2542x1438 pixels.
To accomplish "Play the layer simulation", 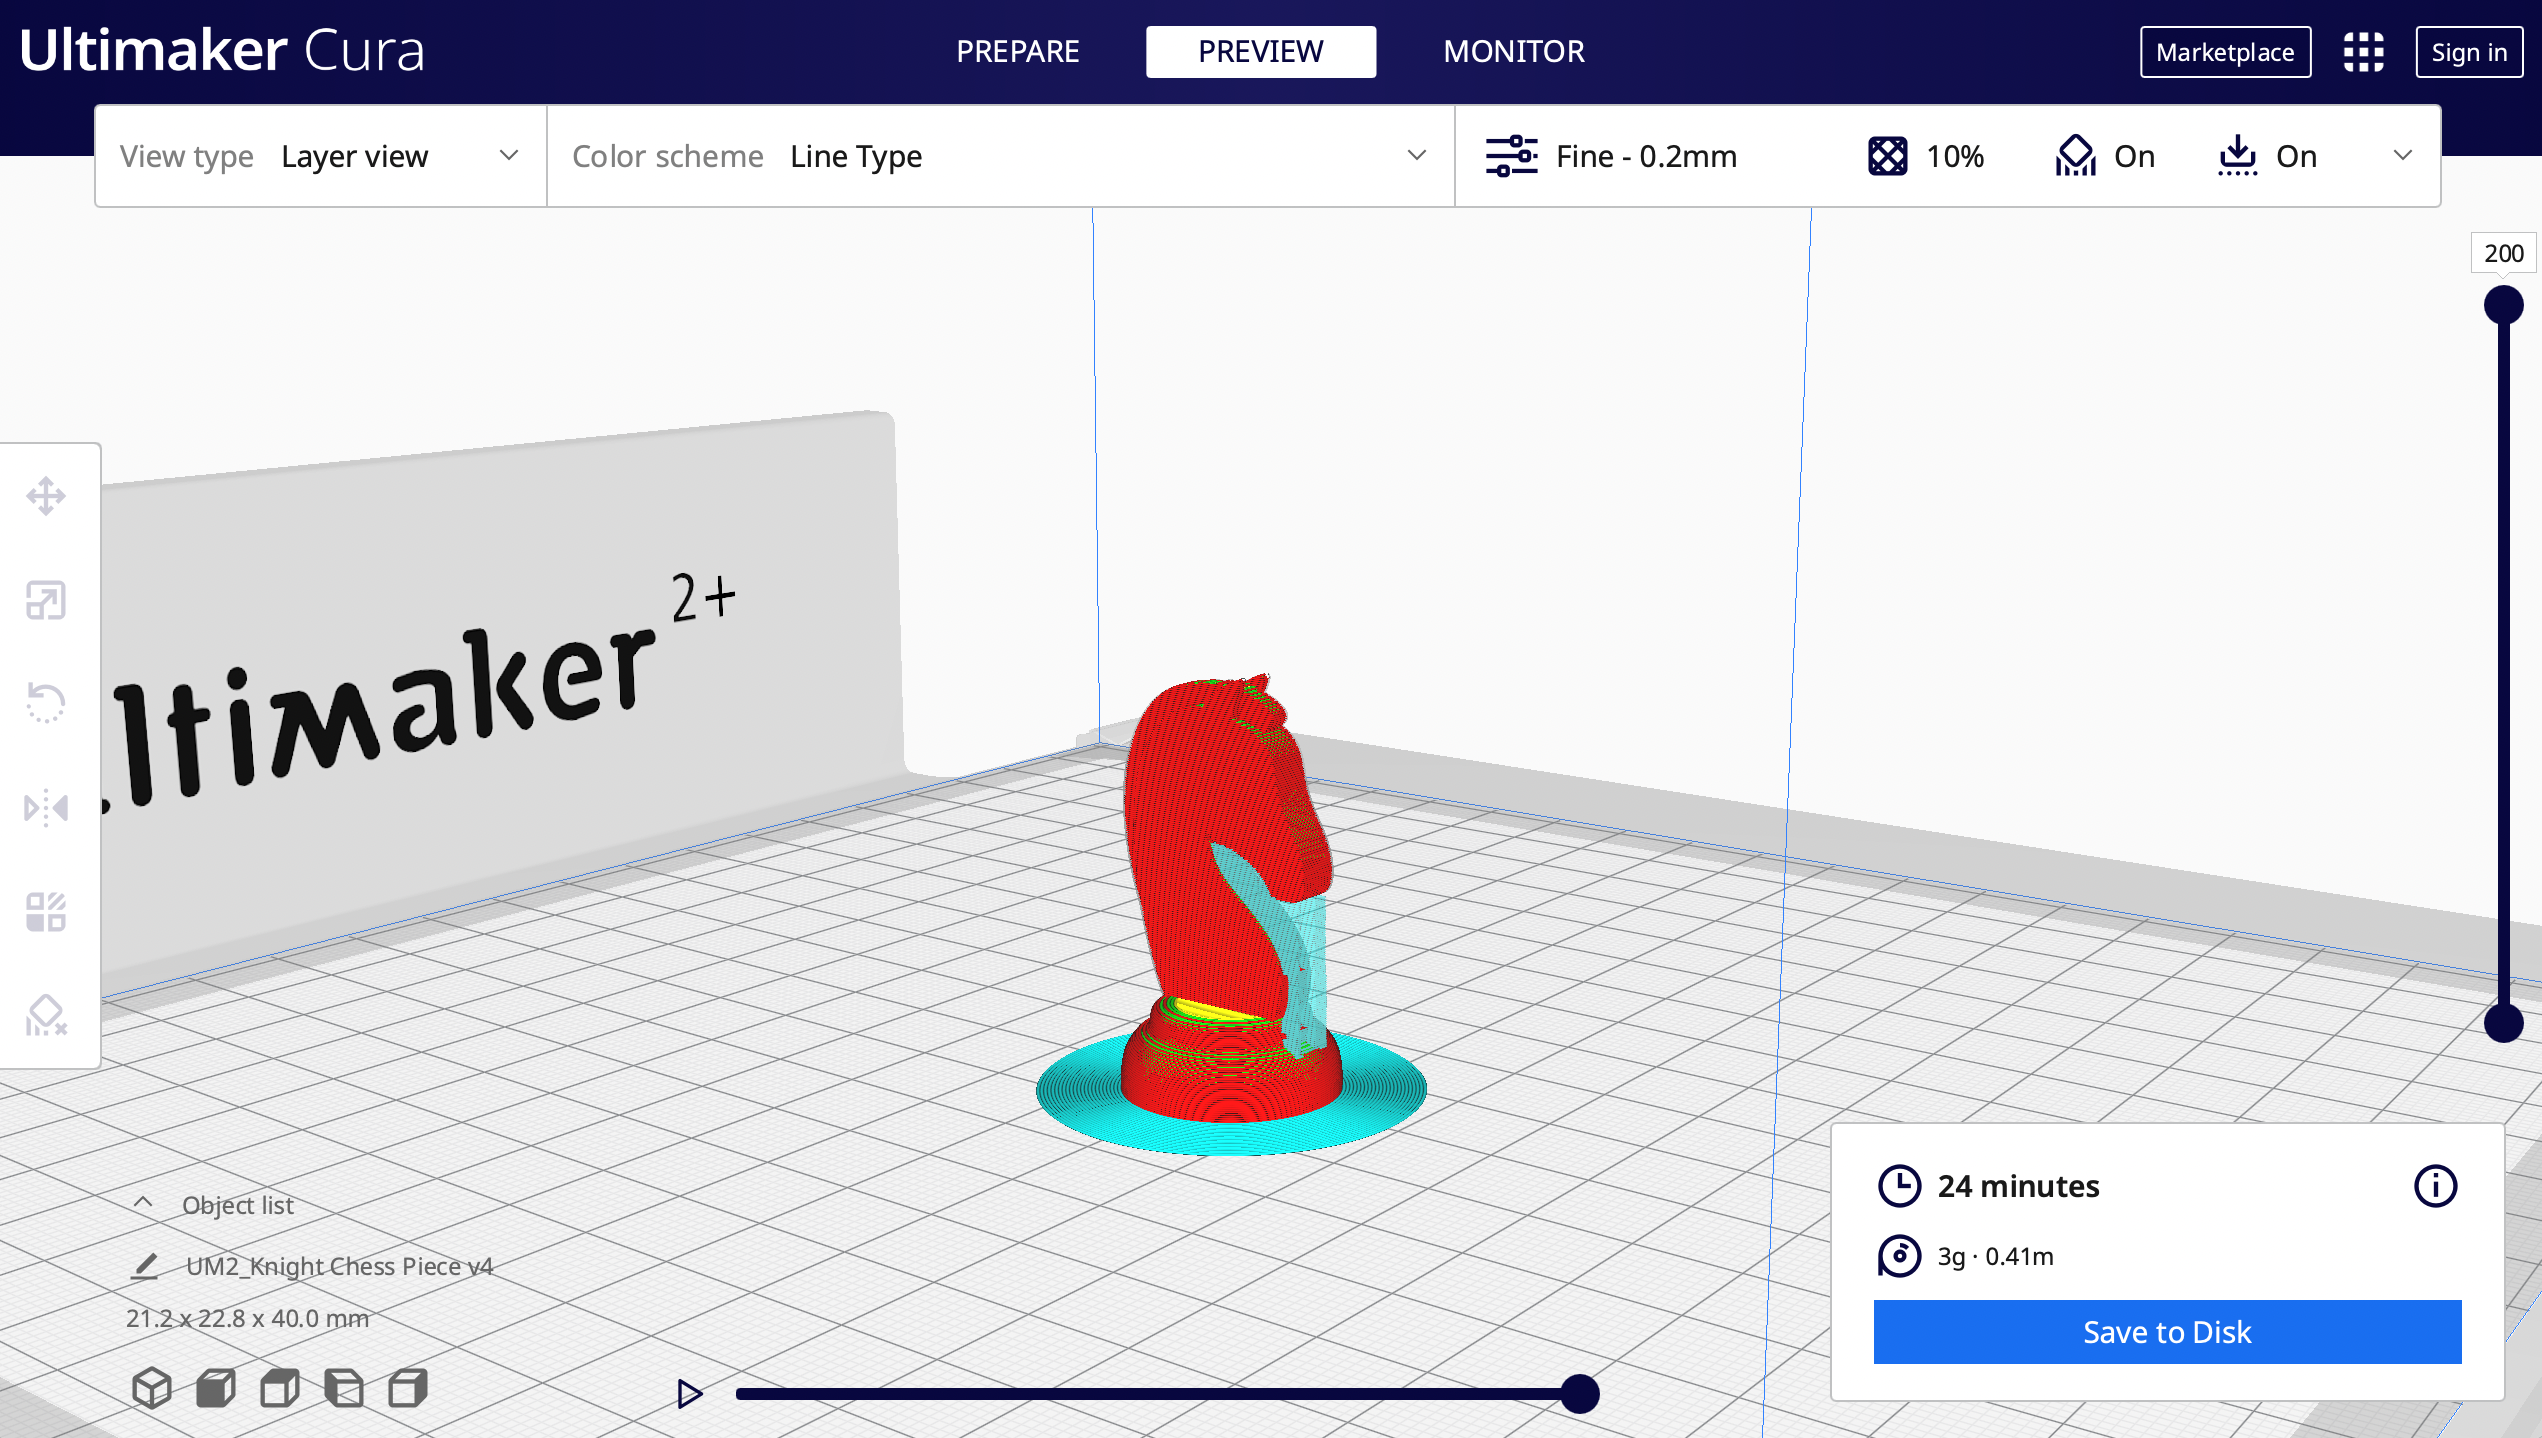I will (689, 1394).
